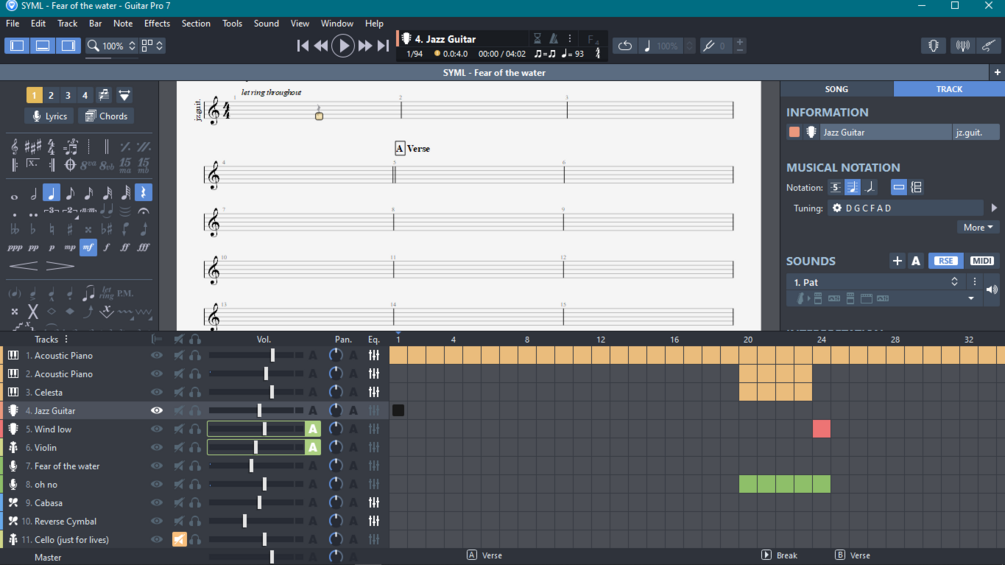Open the Section menu
Image resolution: width=1005 pixels, height=565 pixels.
pyautogui.click(x=195, y=23)
